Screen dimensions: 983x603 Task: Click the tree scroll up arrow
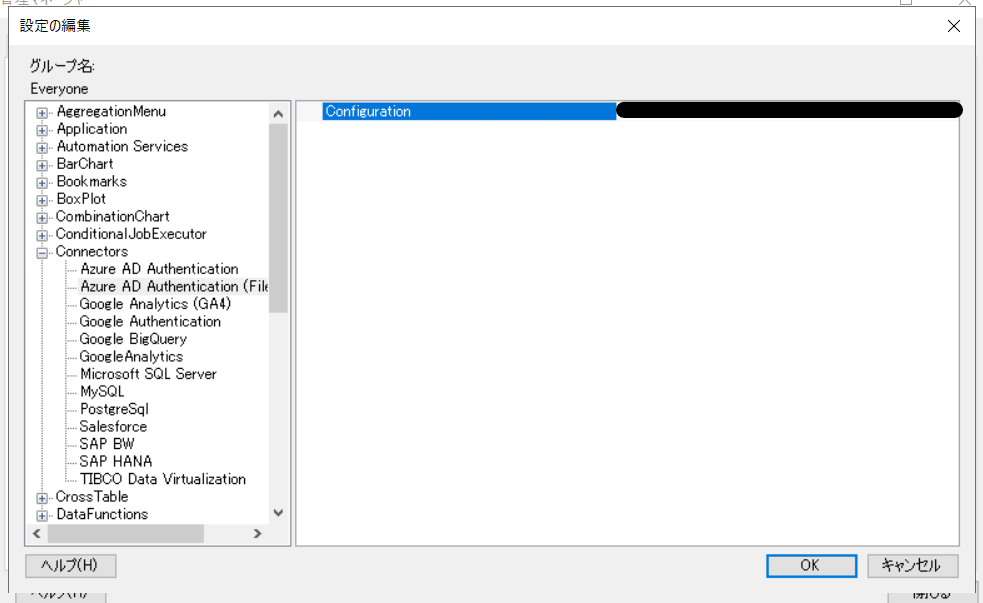tap(278, 113)
